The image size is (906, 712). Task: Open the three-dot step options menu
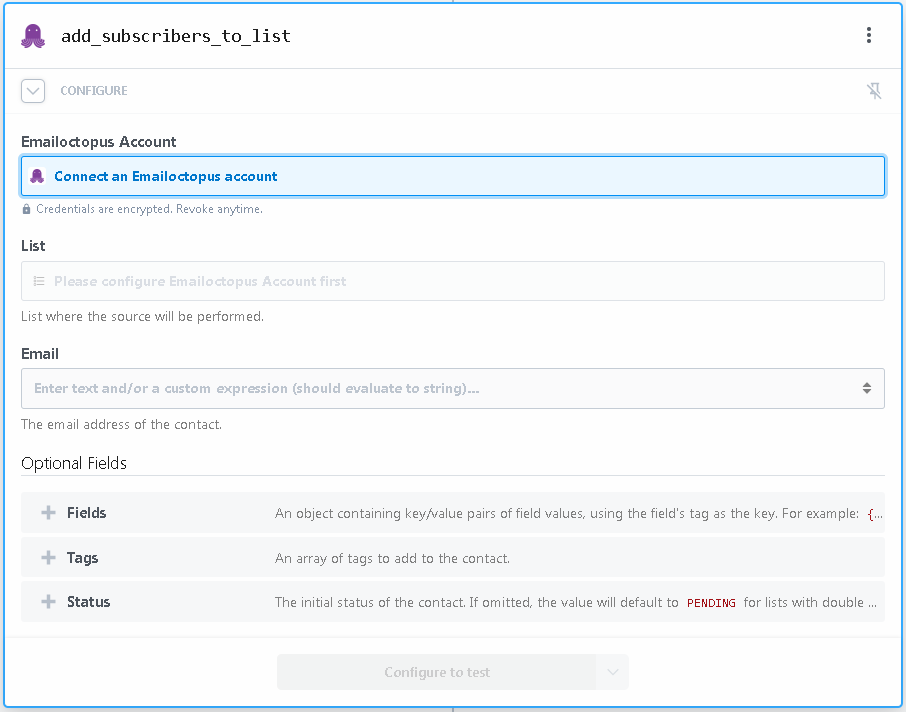868,35
